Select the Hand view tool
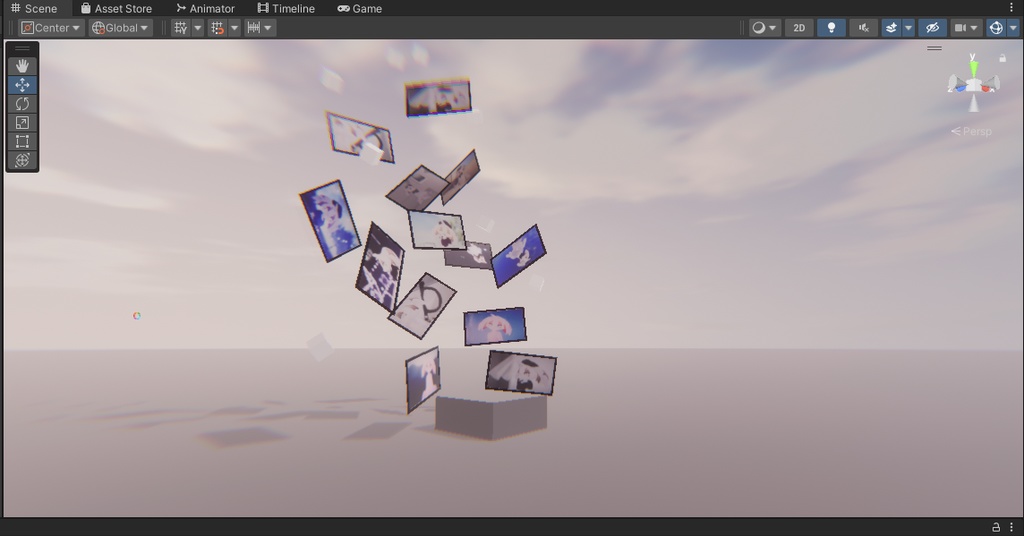Image resolution: width=1024 pixels, height=536 pixels. point(22,65)
